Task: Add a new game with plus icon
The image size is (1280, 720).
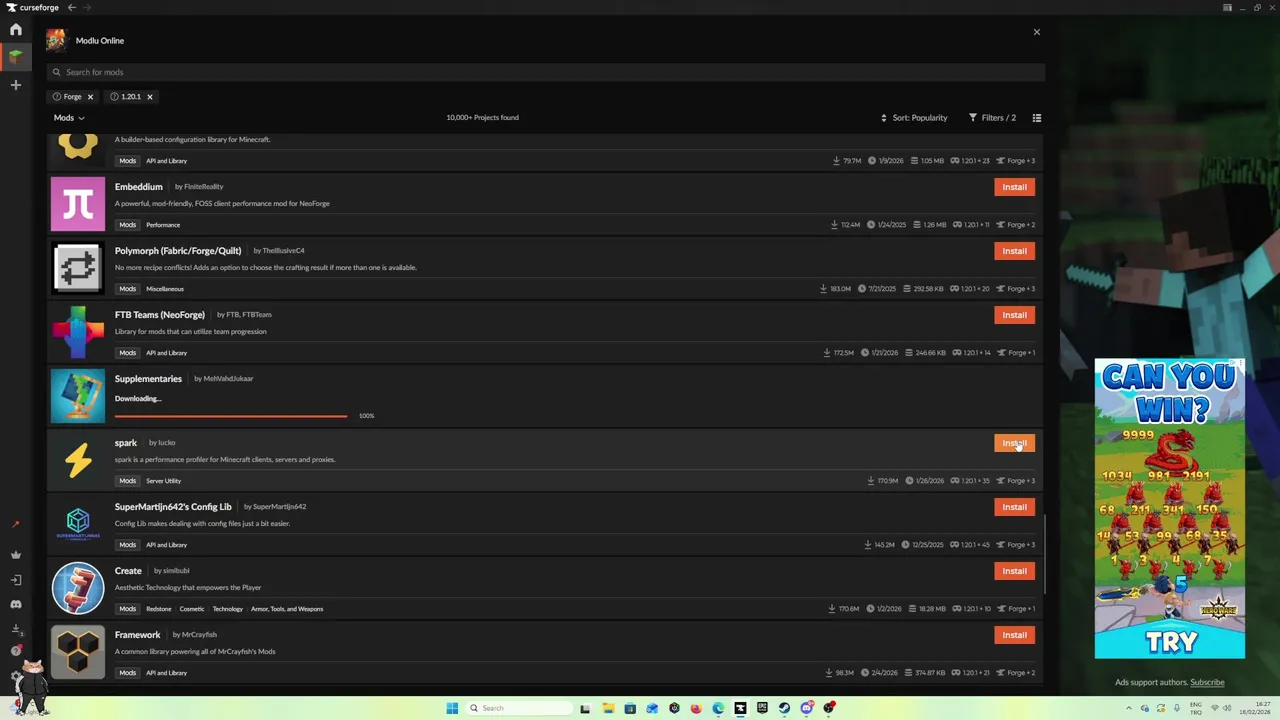Action: pos(15,85)
